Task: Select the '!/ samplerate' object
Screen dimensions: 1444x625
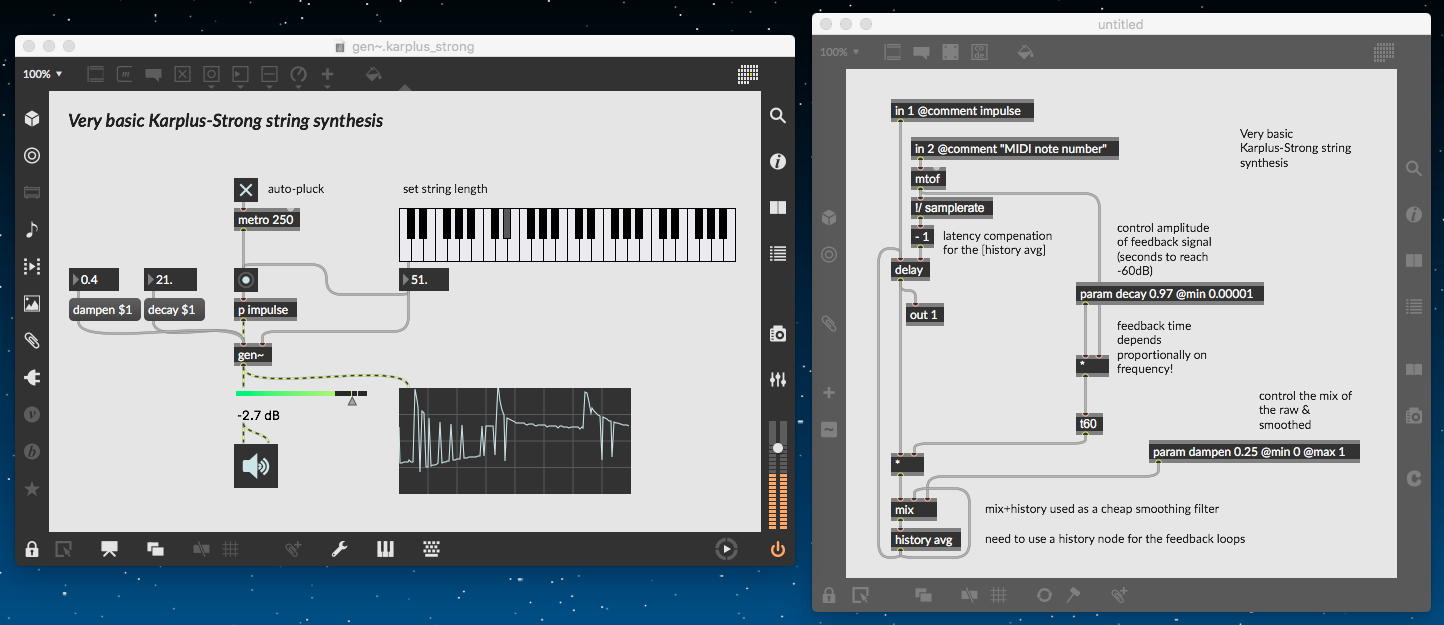Action: (951, 208)
